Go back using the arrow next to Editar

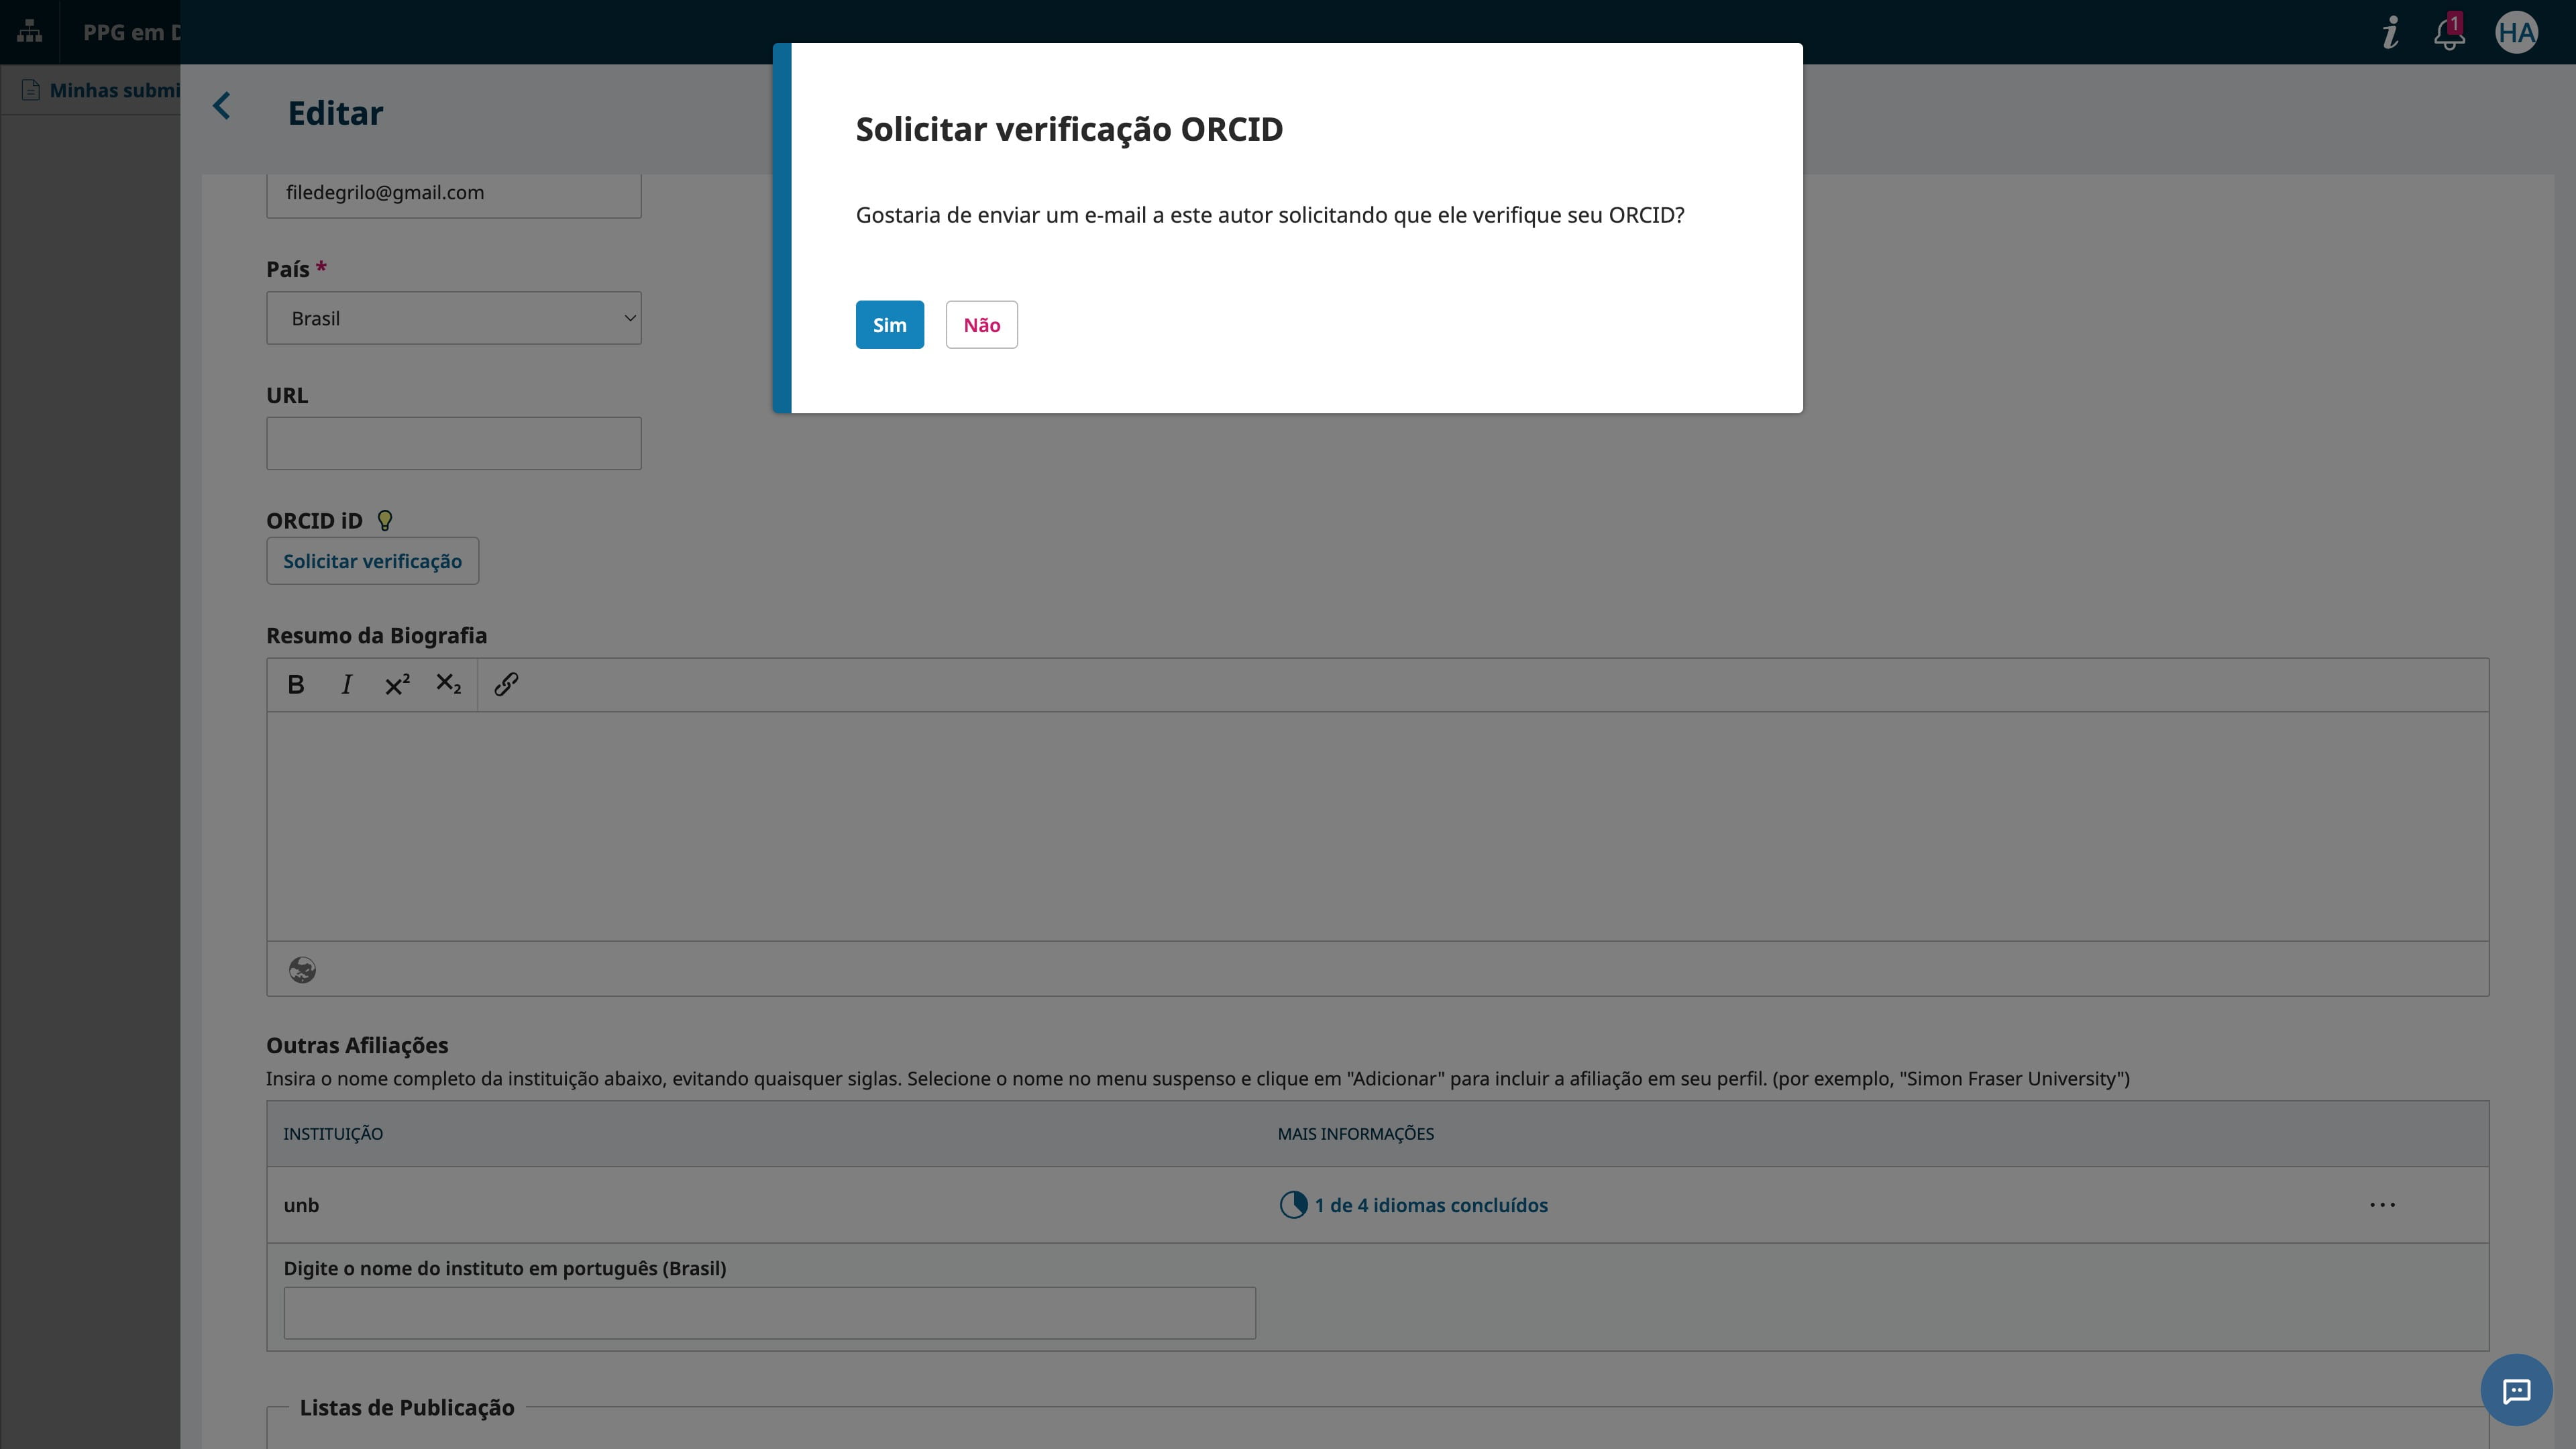point(221,106)
